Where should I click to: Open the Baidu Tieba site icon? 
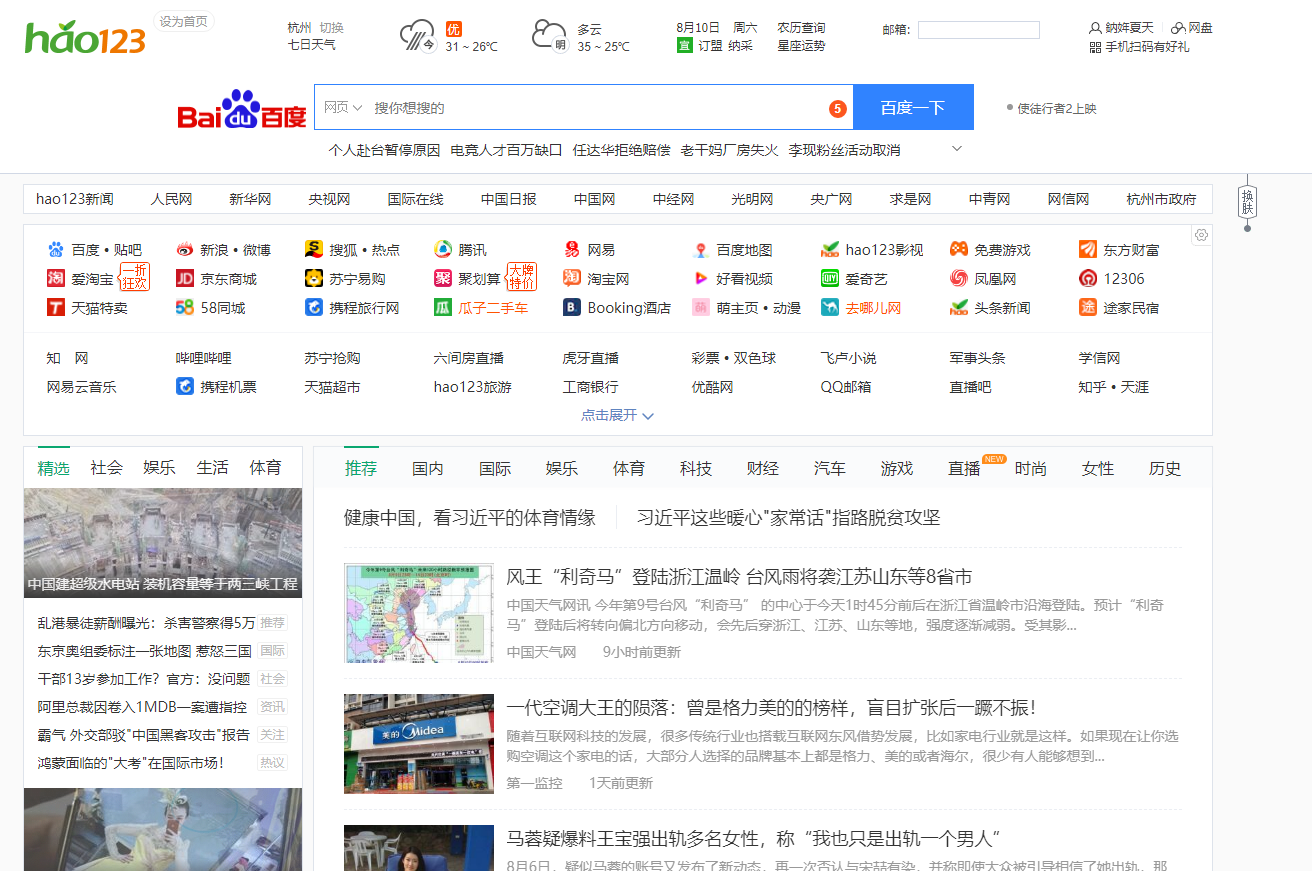point(56,250)
